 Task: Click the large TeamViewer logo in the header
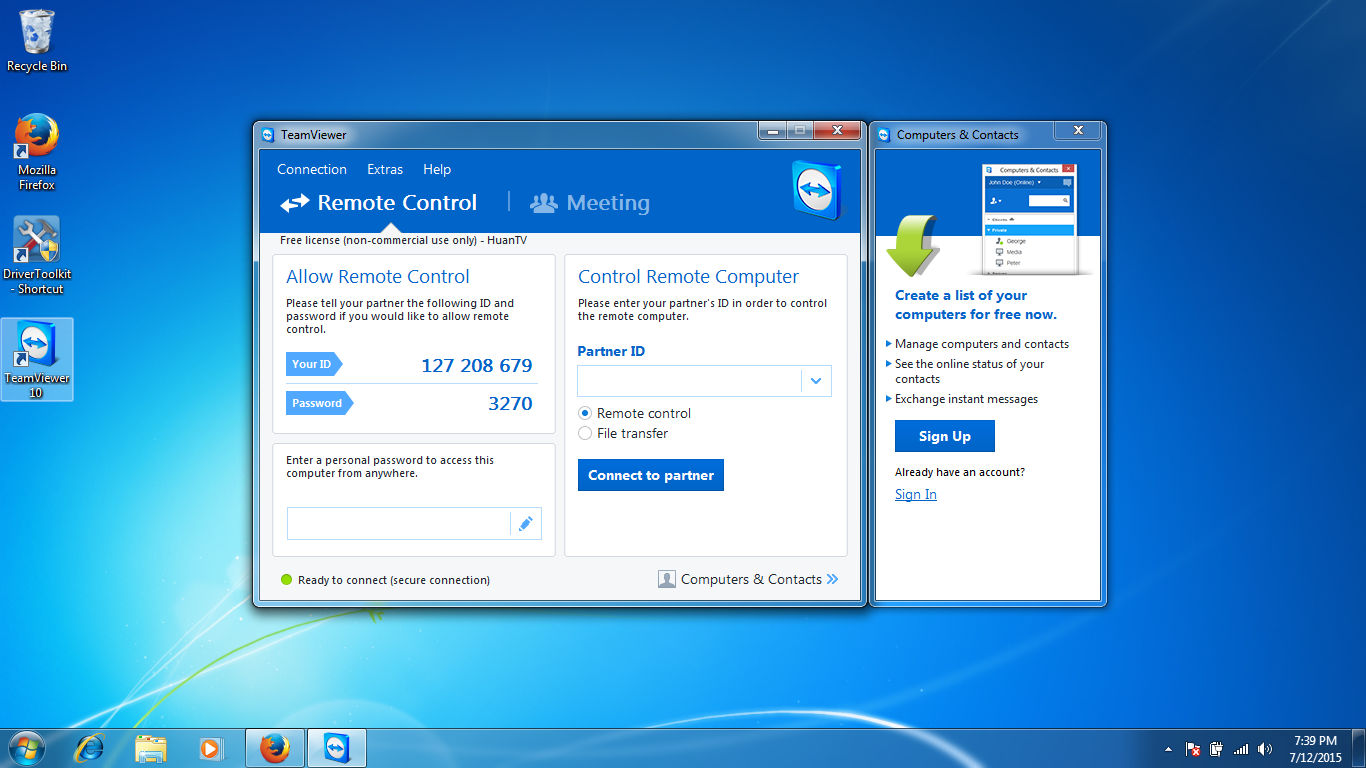[x=817, y=188]
